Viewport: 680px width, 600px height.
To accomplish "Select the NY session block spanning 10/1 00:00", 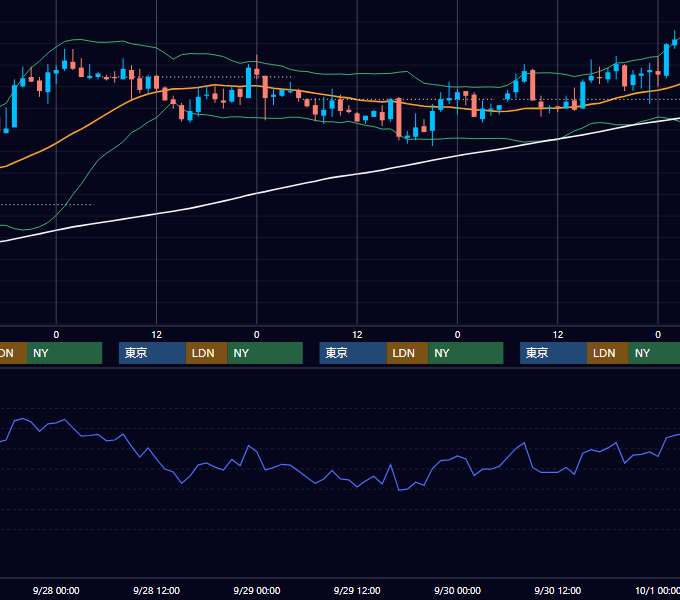I will (x=654, y=353).
